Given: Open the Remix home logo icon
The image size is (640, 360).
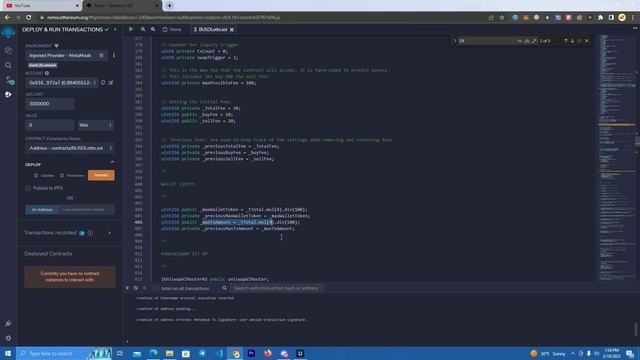Looking at the screenshot, I should point(8,33).
